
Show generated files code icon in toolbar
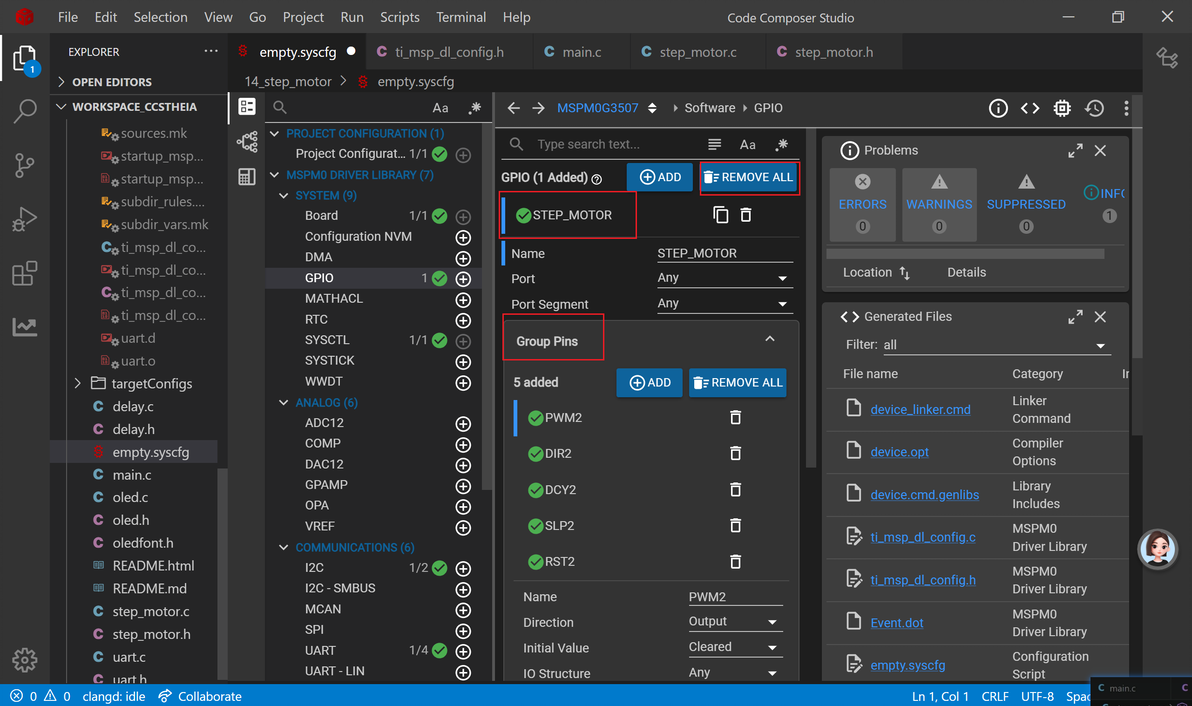(x=1030, y=108)
